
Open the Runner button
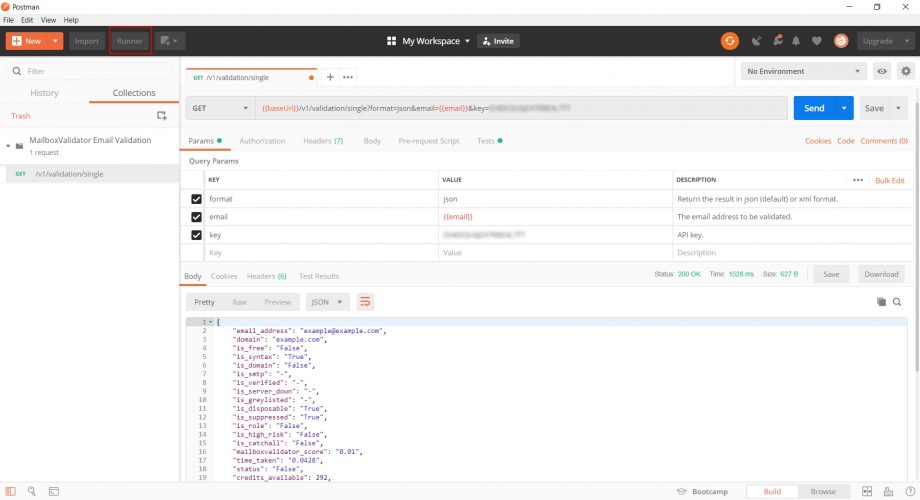(130, 41)
